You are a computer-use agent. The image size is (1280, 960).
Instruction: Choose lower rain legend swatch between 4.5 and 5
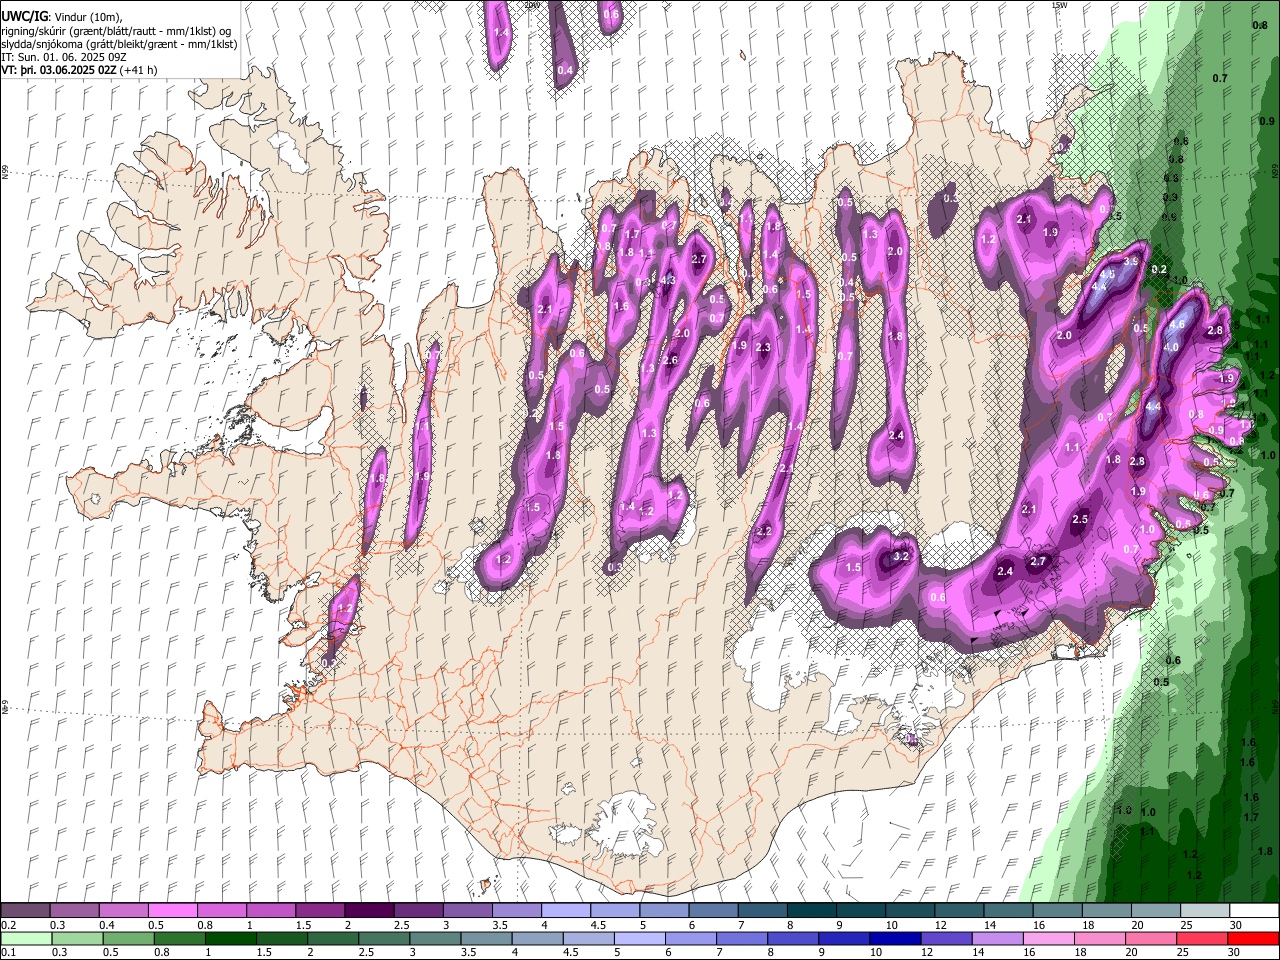click(x=588, y=939)
